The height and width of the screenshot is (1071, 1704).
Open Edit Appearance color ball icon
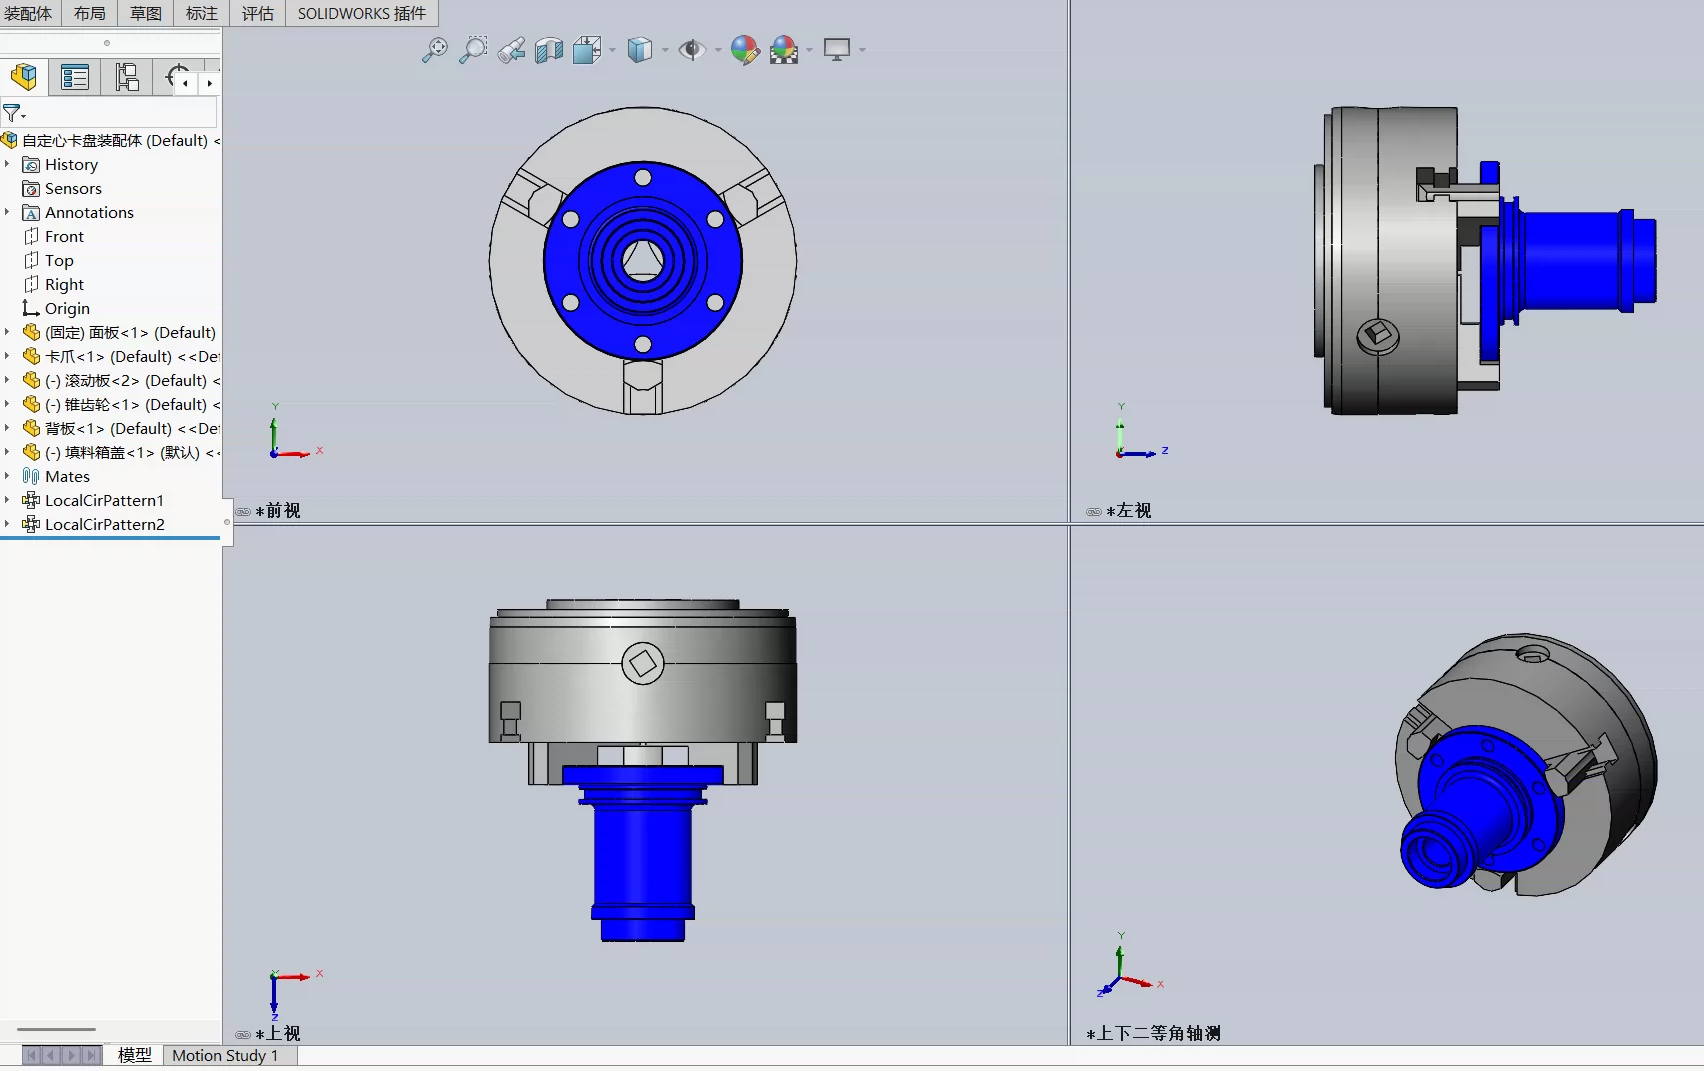[x=744, y=49]
